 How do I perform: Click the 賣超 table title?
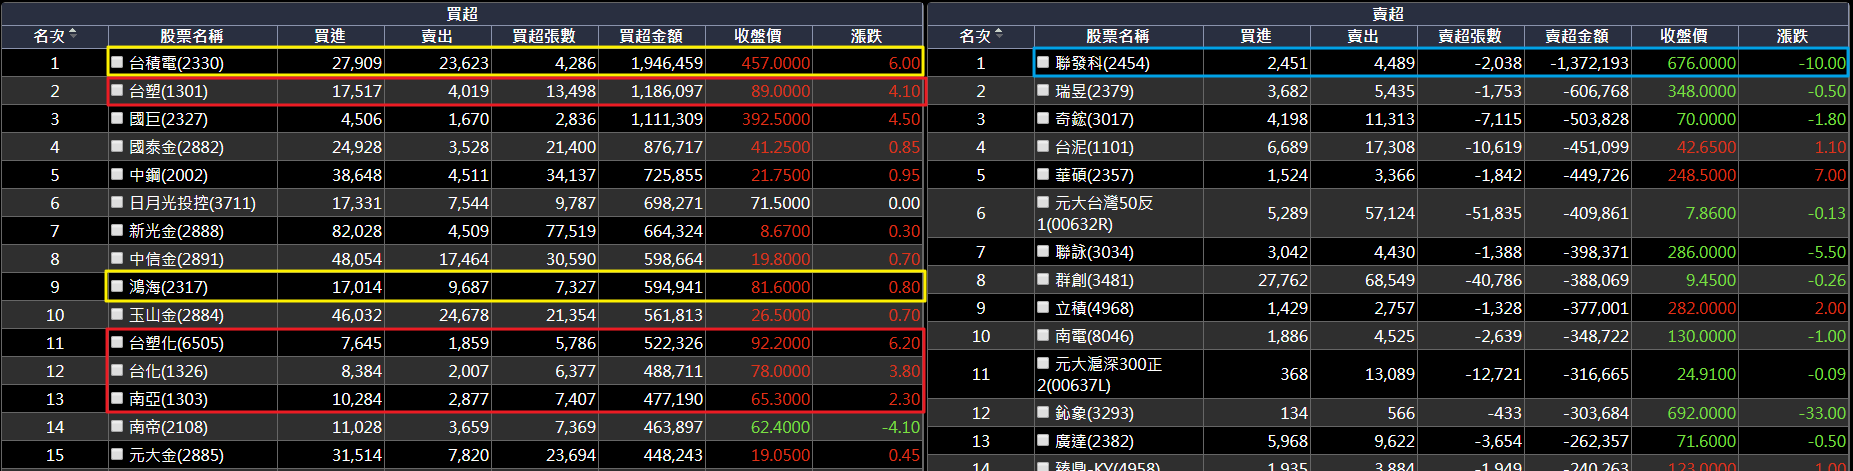coord(1388,13)
